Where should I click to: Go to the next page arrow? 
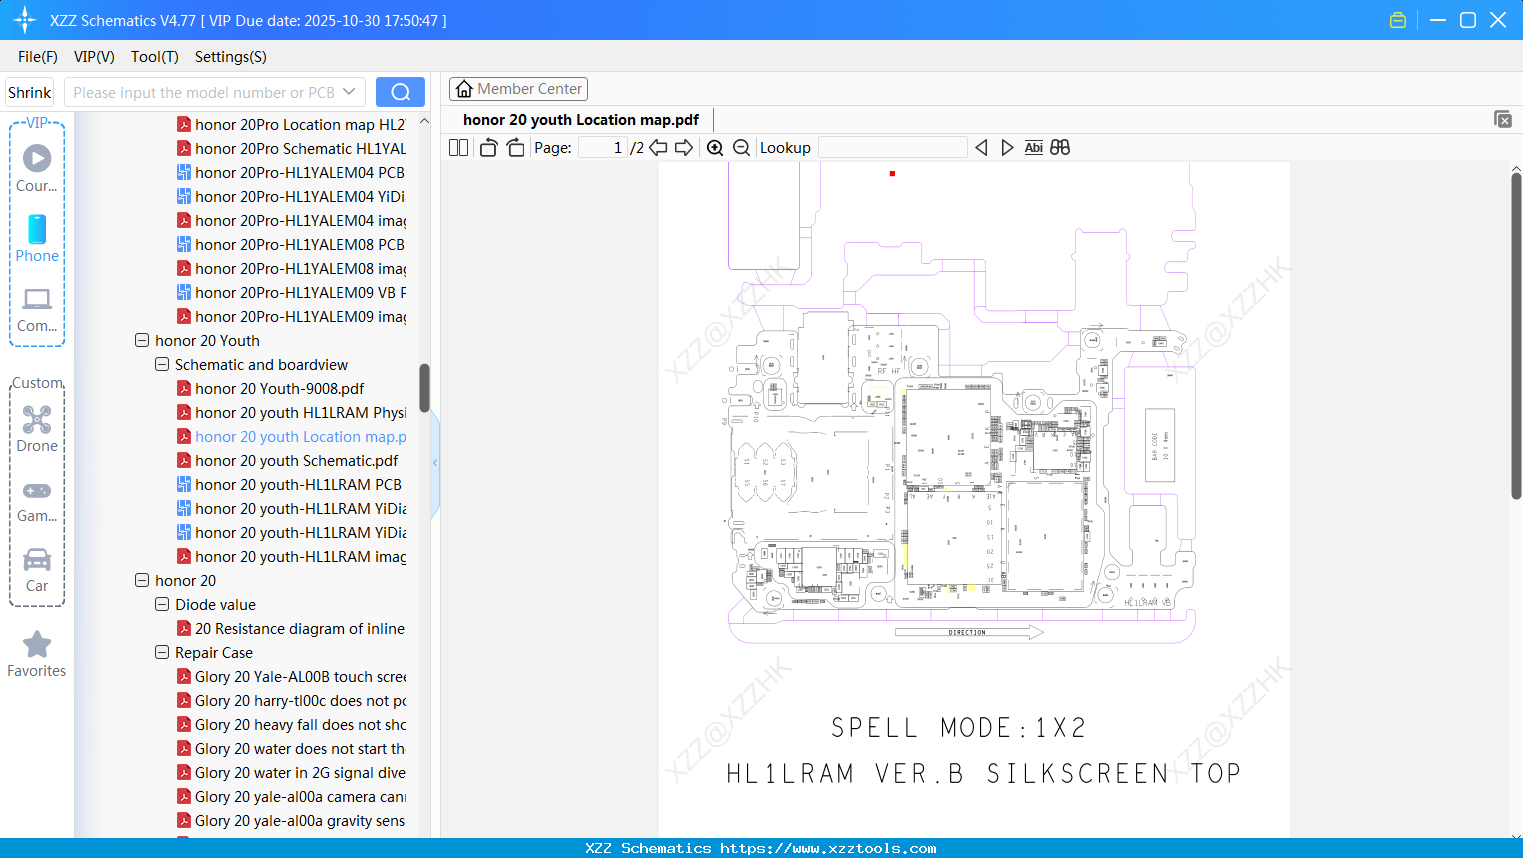pos(684,148)
